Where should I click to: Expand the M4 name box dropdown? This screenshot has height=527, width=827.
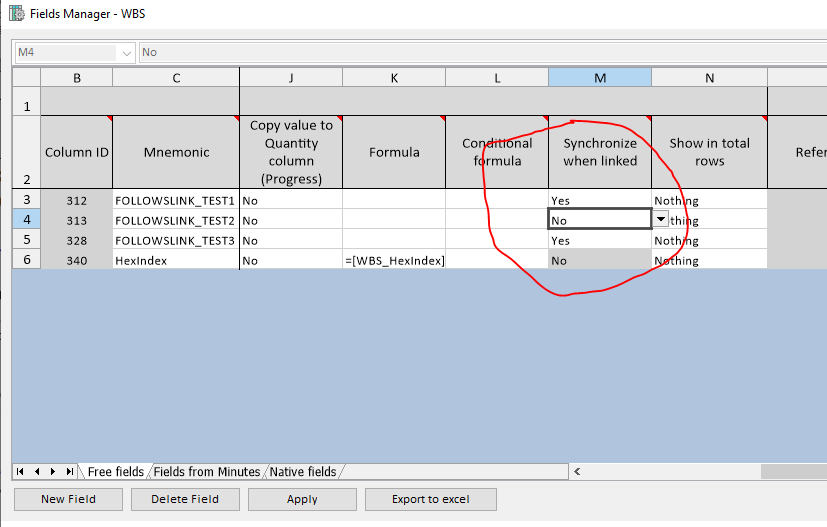click(126, 52)
